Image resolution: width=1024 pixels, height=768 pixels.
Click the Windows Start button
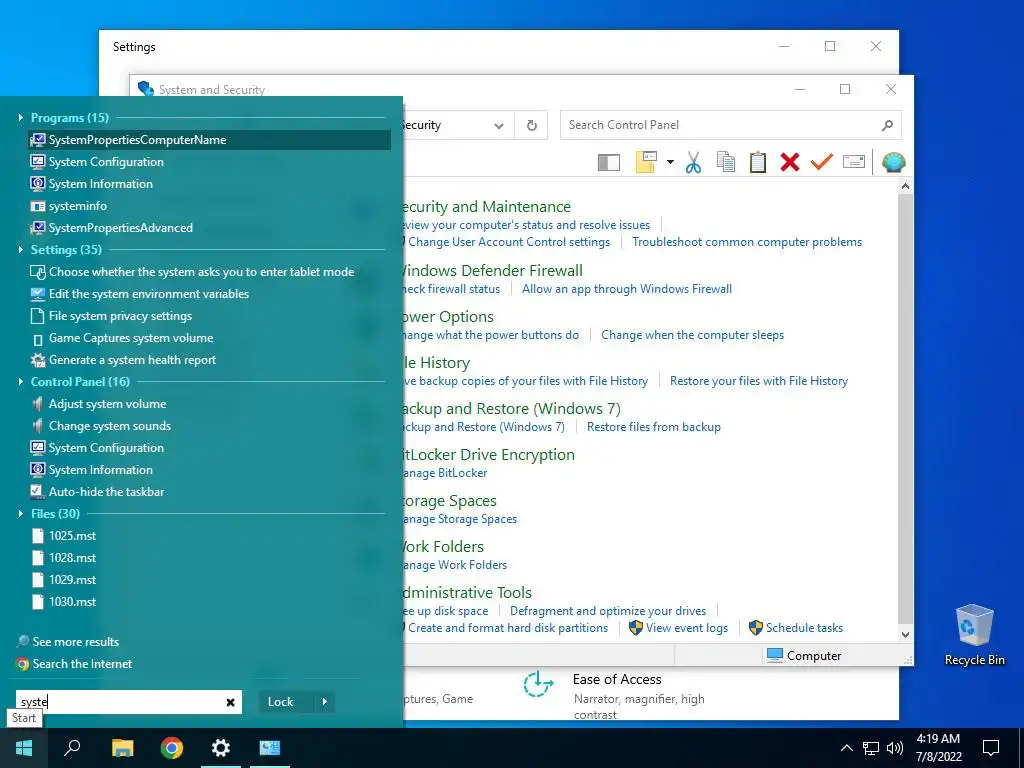pyautogui.click(x=24, y=748)
